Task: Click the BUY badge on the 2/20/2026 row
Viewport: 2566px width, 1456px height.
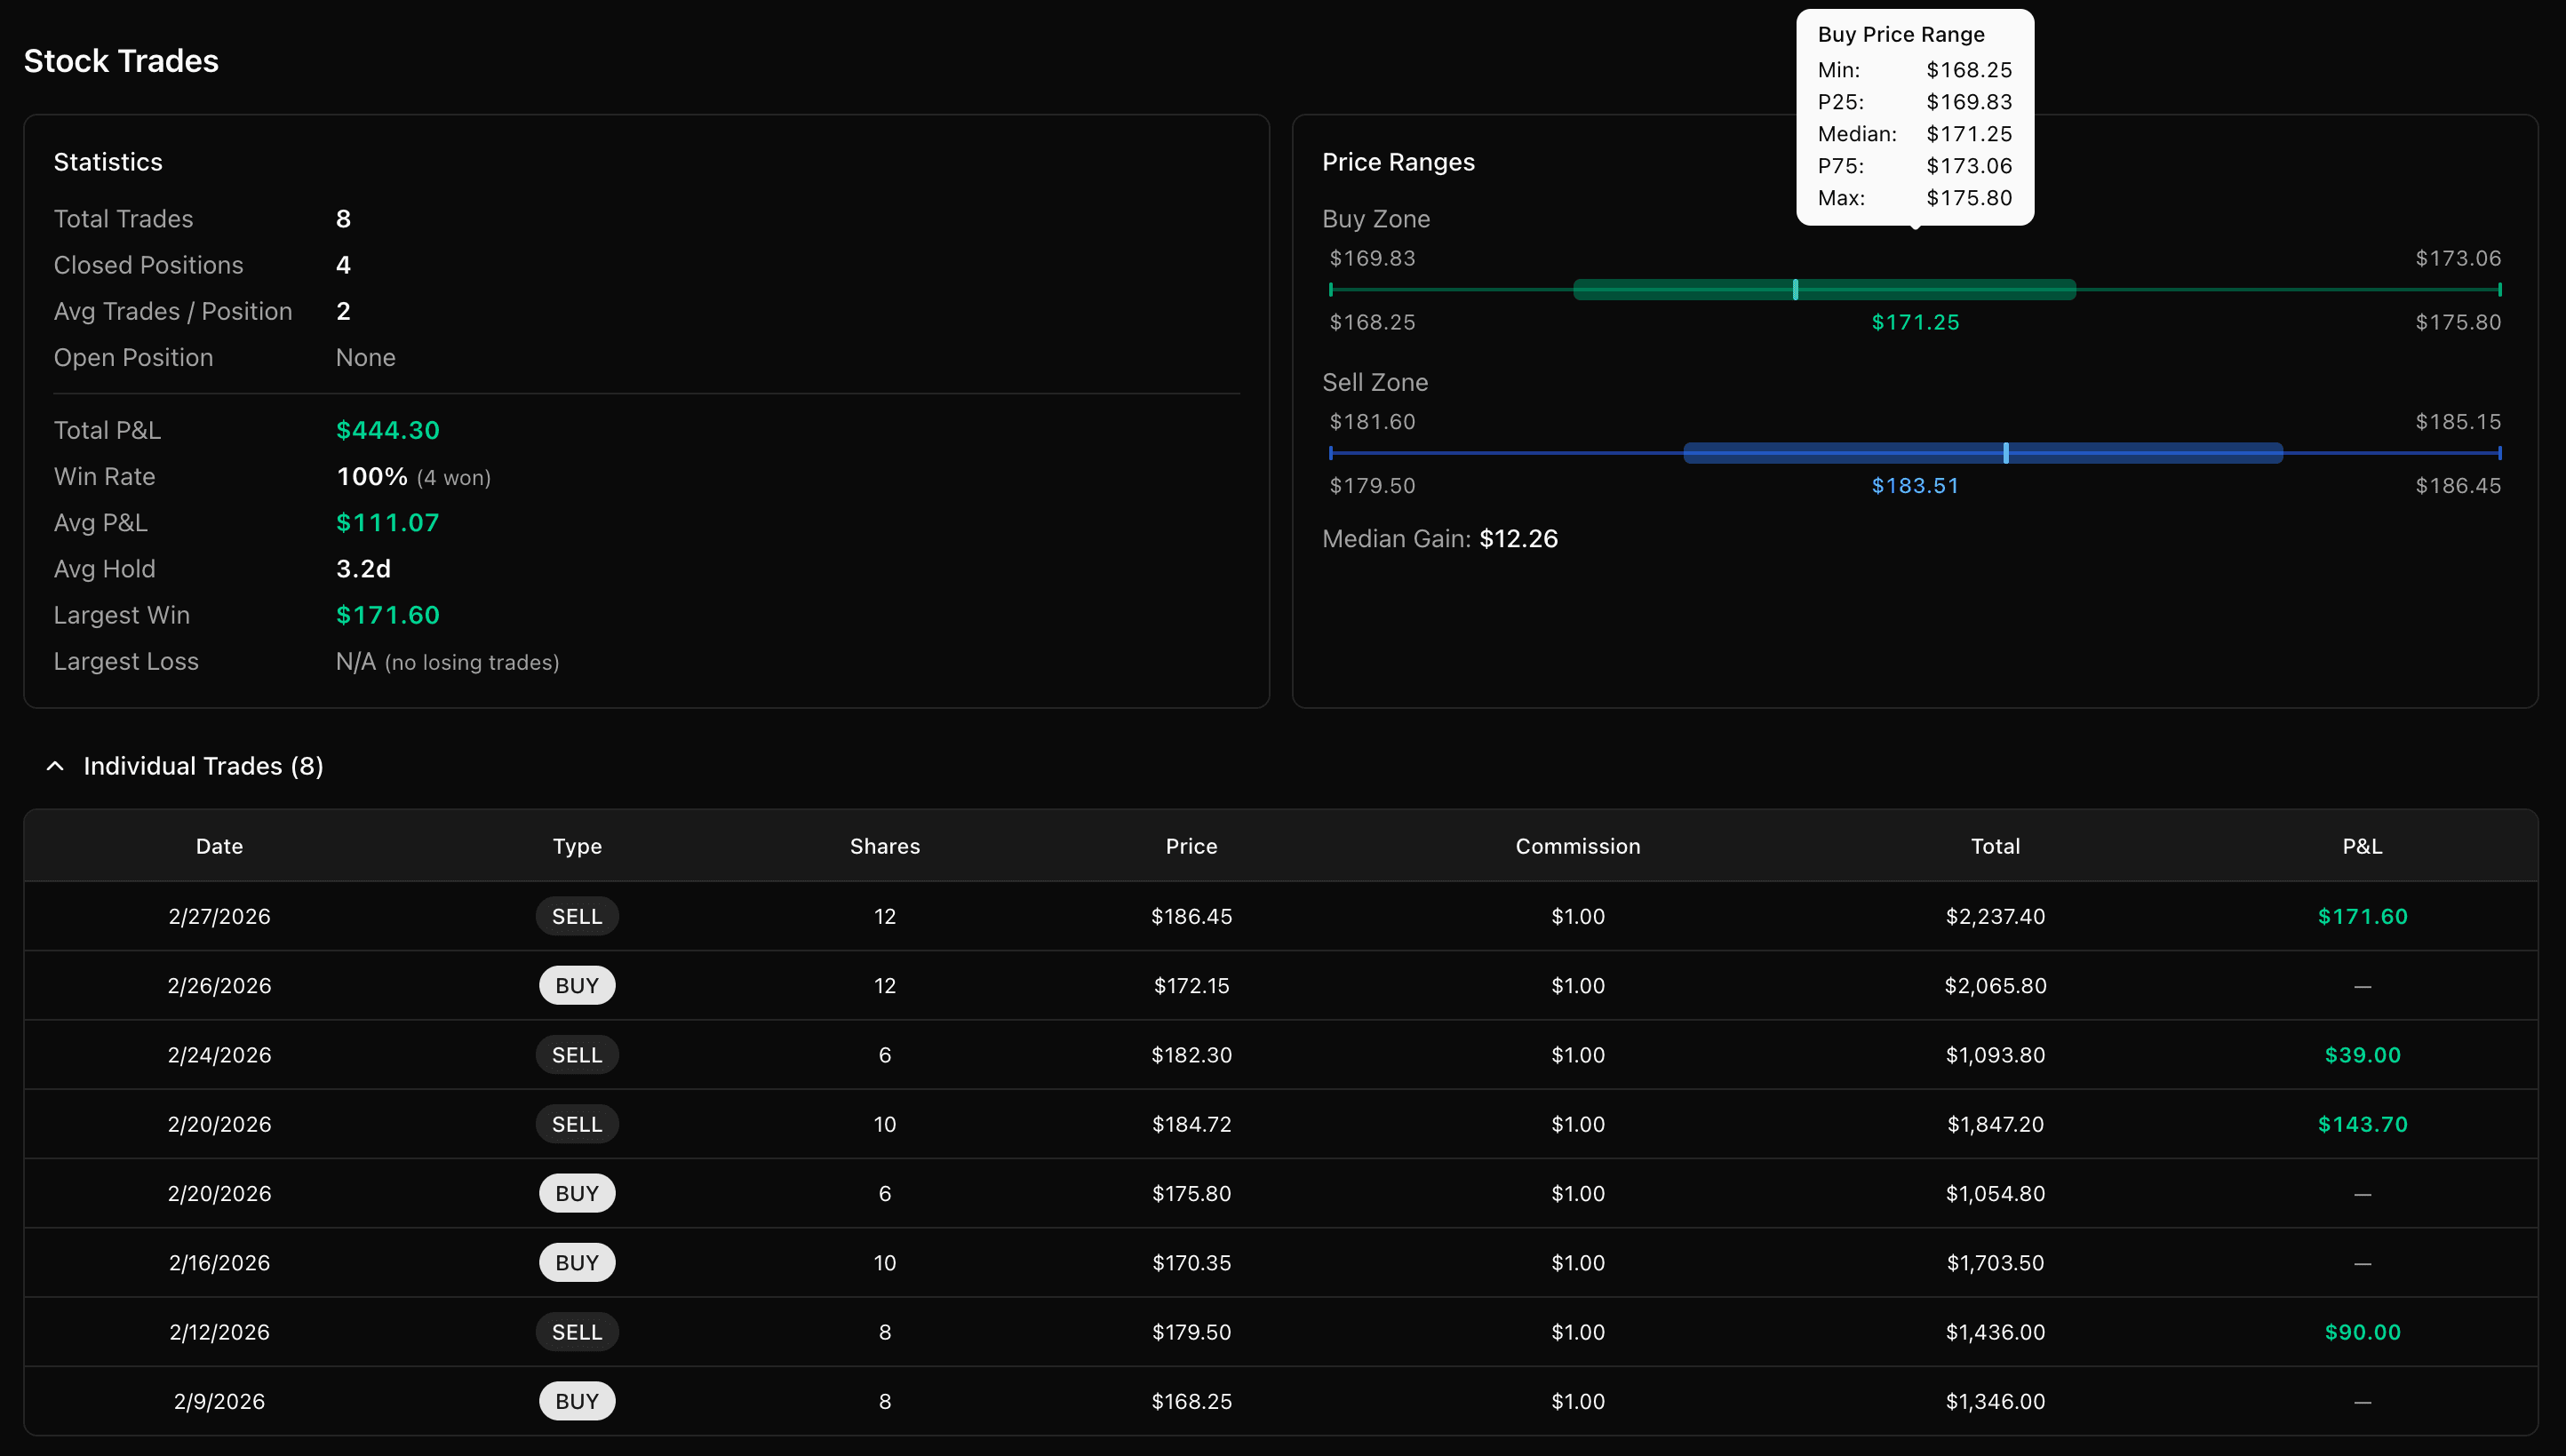Action: tap(577, 1192)
